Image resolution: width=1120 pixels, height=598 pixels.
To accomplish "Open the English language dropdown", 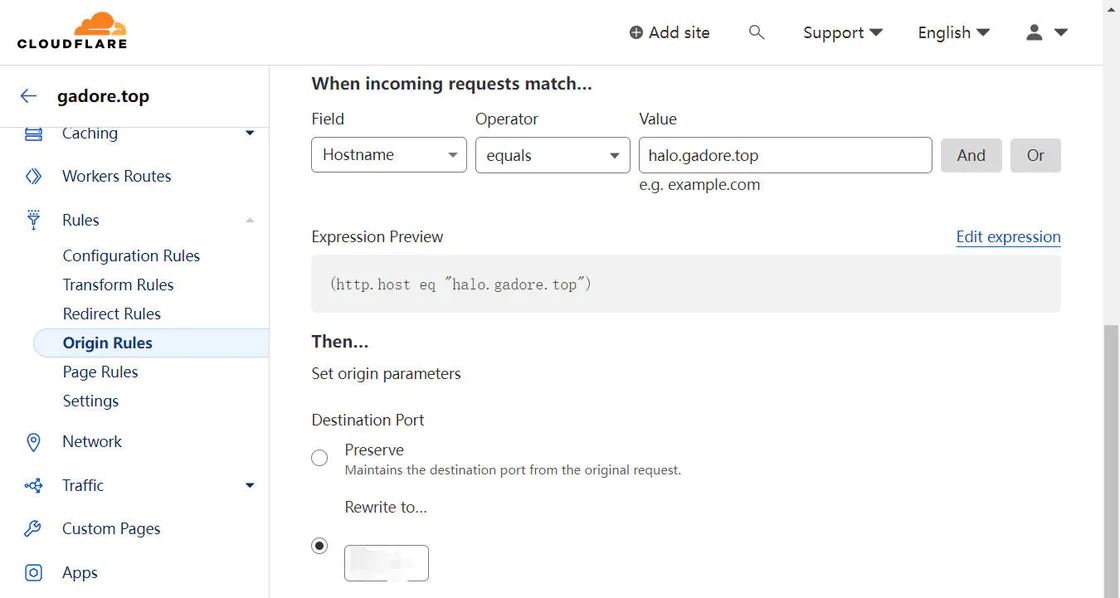I will (x=953, y=33).
